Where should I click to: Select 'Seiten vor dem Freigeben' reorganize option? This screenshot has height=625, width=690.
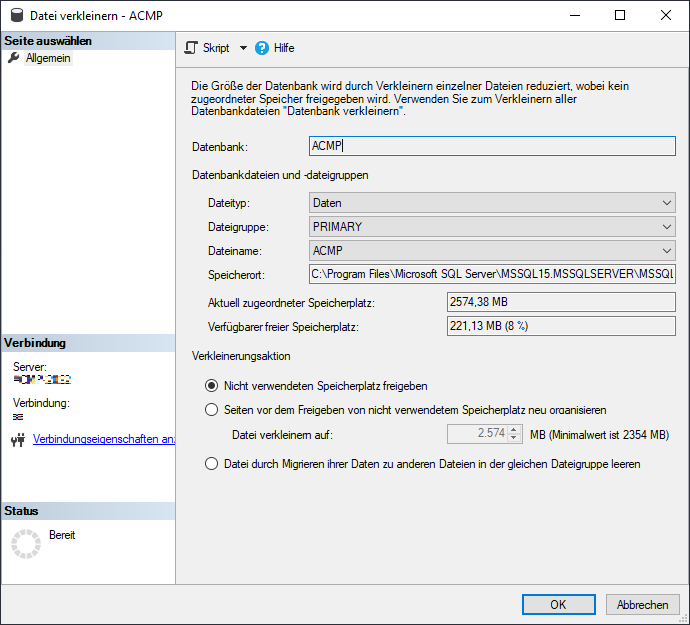coord(211,409)
